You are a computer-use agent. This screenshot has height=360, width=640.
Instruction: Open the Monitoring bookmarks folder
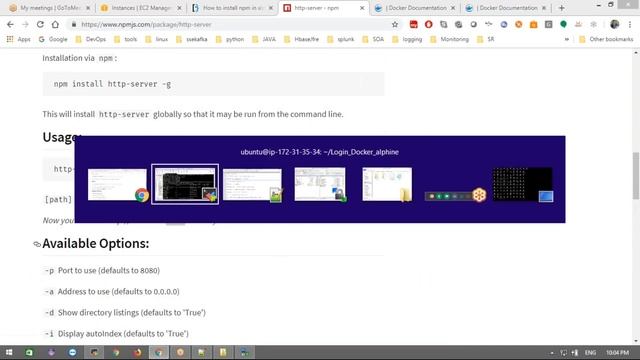point(449,39)
